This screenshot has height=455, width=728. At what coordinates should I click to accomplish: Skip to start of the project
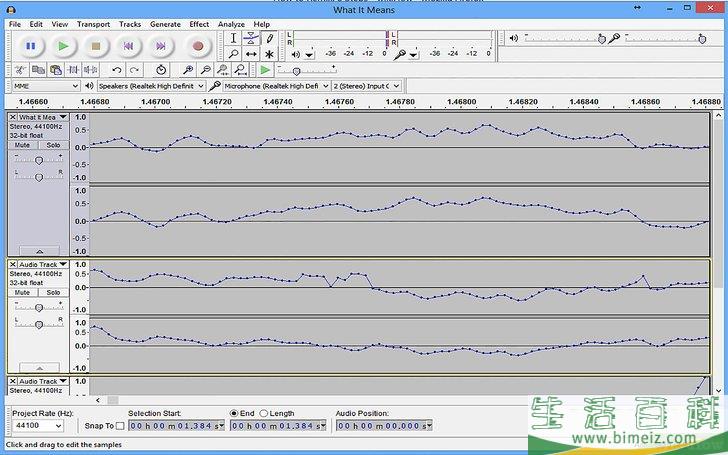[128, 46]
